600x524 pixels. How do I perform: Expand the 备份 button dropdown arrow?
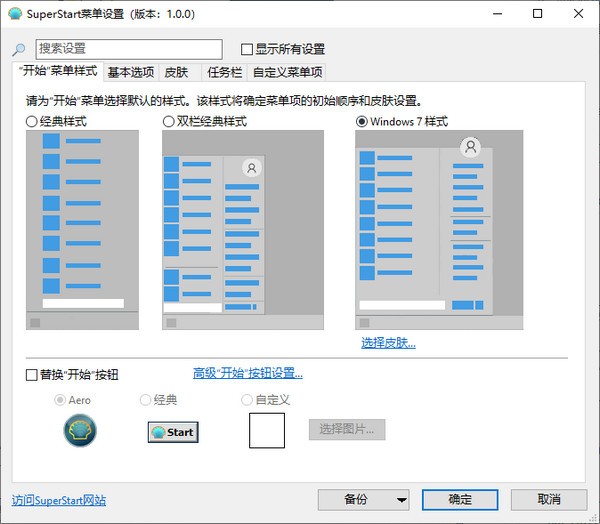click(x=401, y=500)
